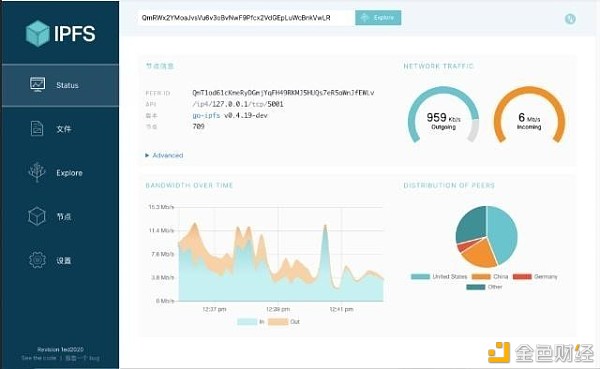Select the Peer ID value text
Screen dimensions: 600x369
pyautogui.click(x=283, y=93)
